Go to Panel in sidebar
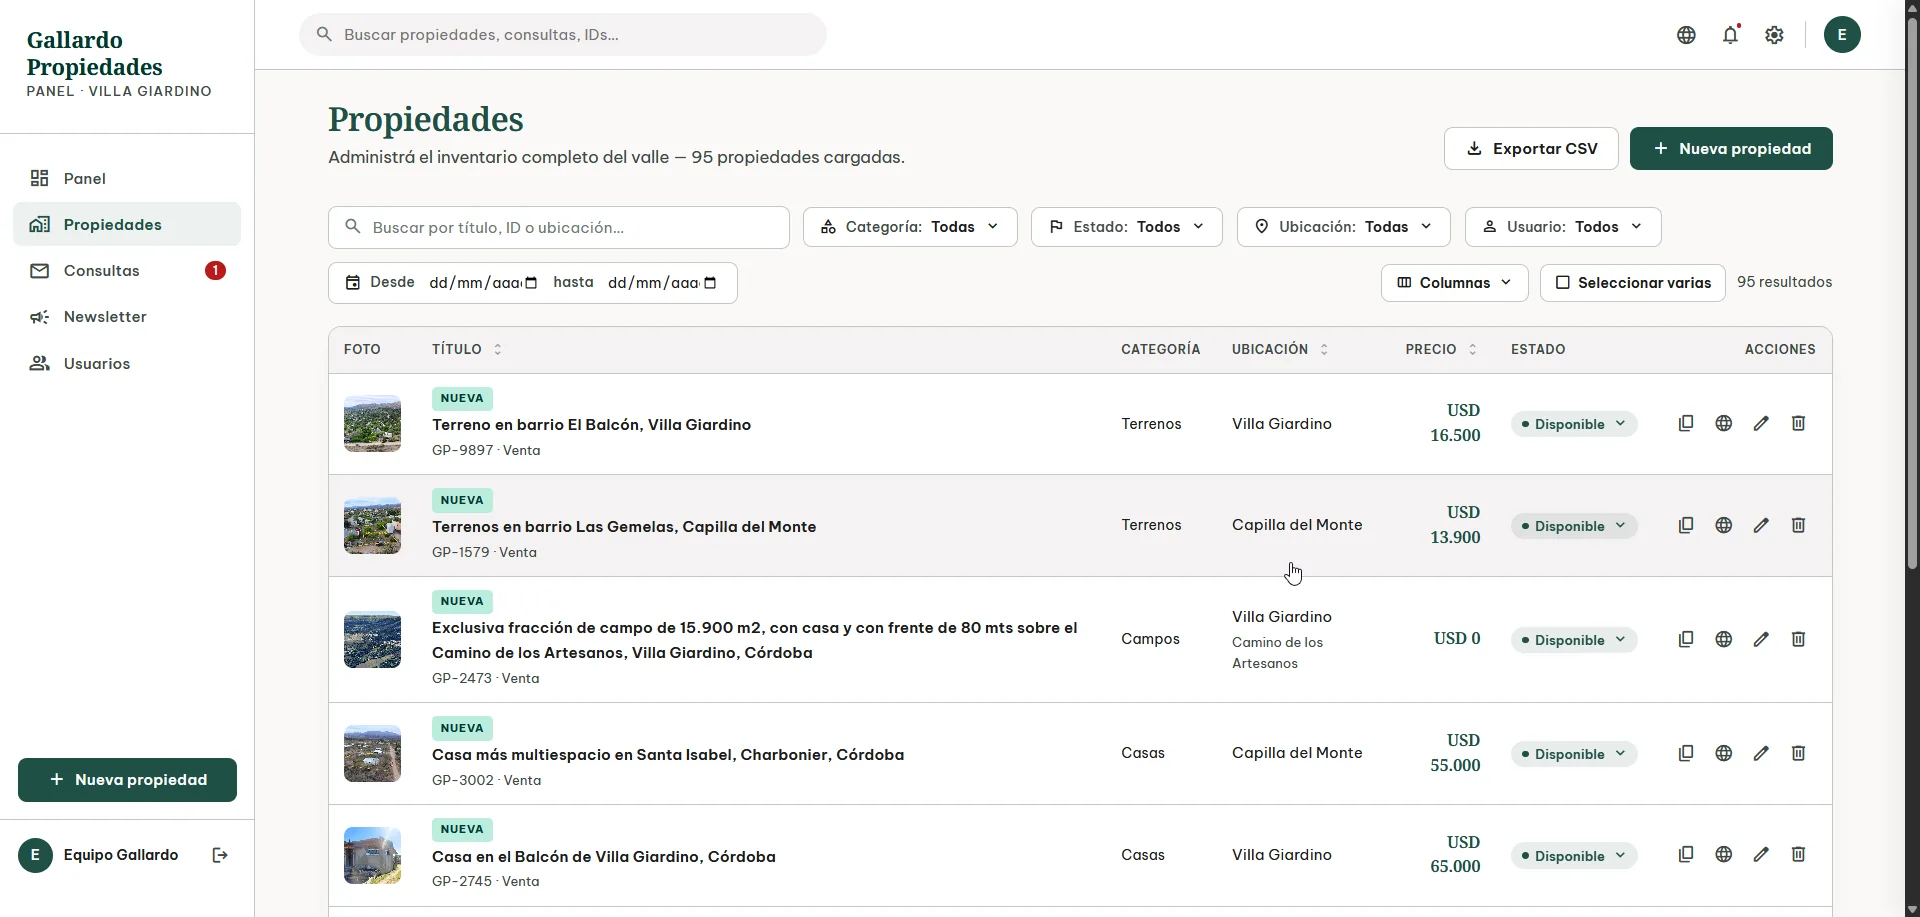Viewport: 1920px width, 917px height. click(x=127, y=178)
